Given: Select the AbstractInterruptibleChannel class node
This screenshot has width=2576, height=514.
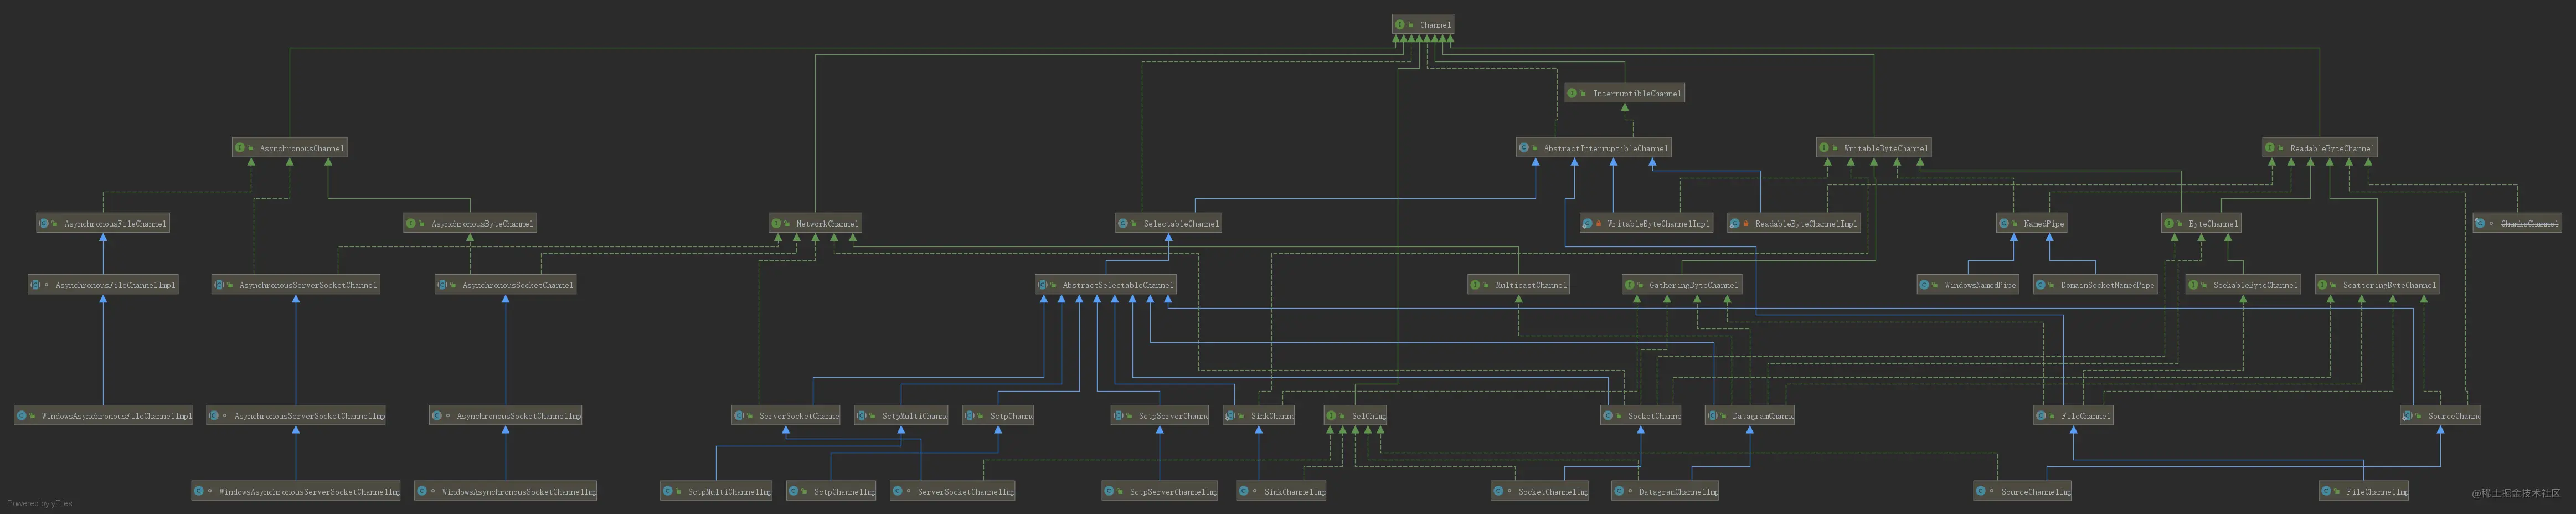Looking at the screenshot, I should pos(1594,148).
